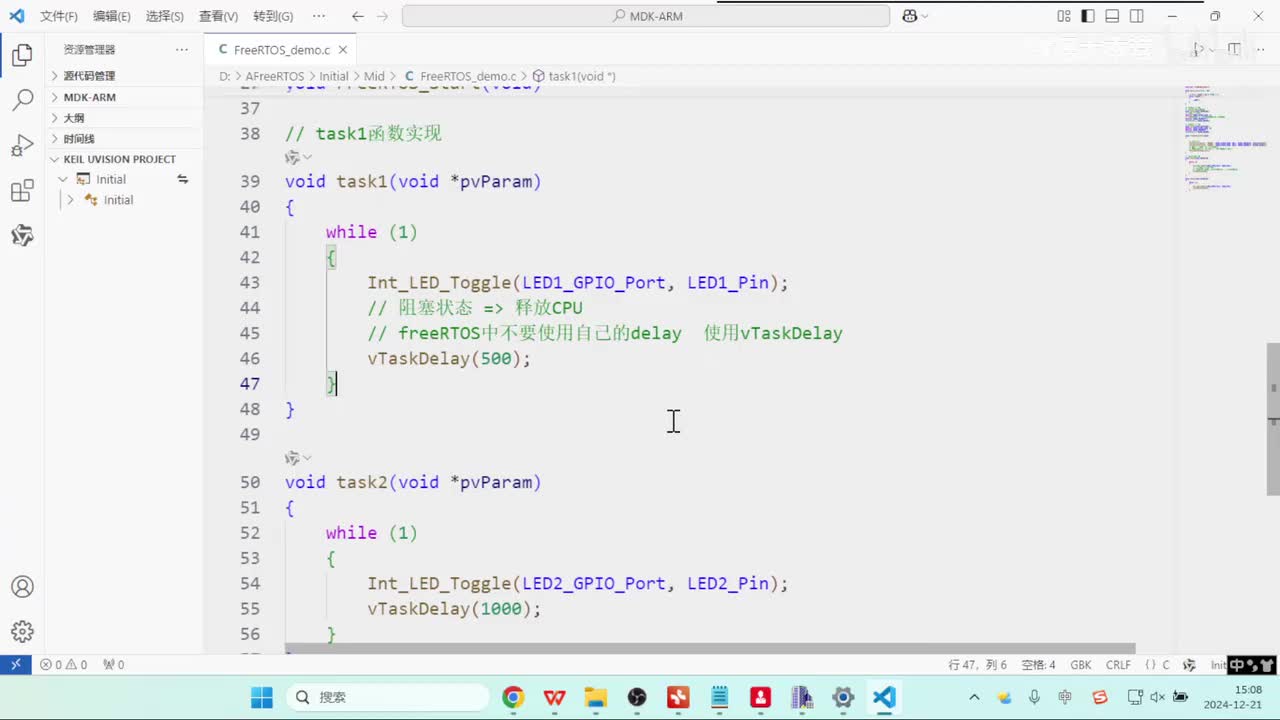The width and height of the screenshot is (1280, 720).
Task: Open the Search view in activity bar
Action: [x=22, y=100]
